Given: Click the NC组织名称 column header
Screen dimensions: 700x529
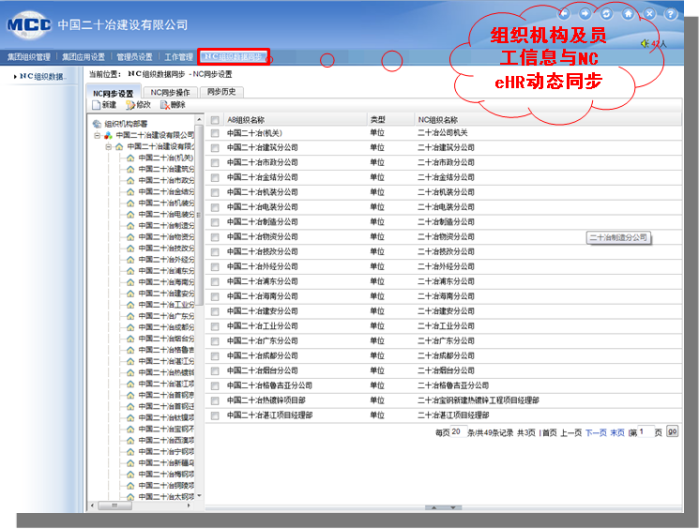Looking at the screenshot, I should pos(438,120).
